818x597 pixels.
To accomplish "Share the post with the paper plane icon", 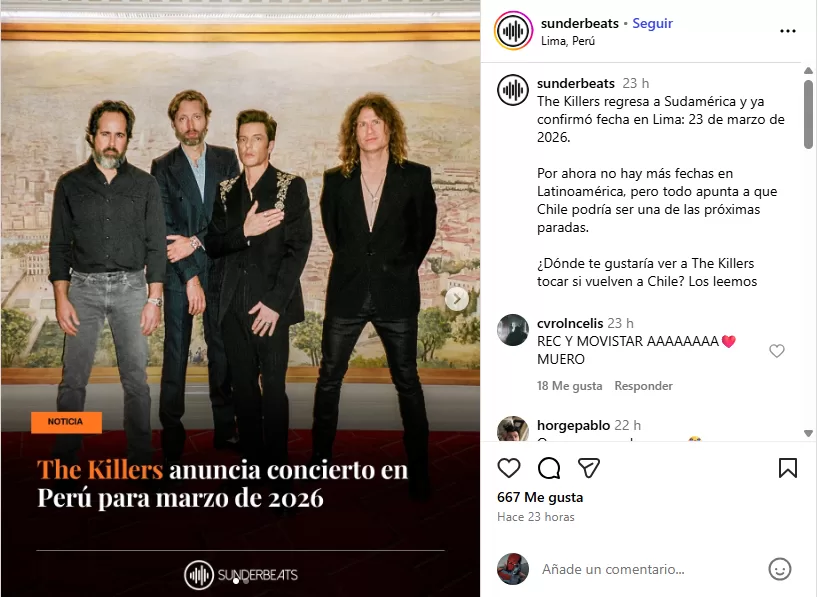I will tap(588, 468).
